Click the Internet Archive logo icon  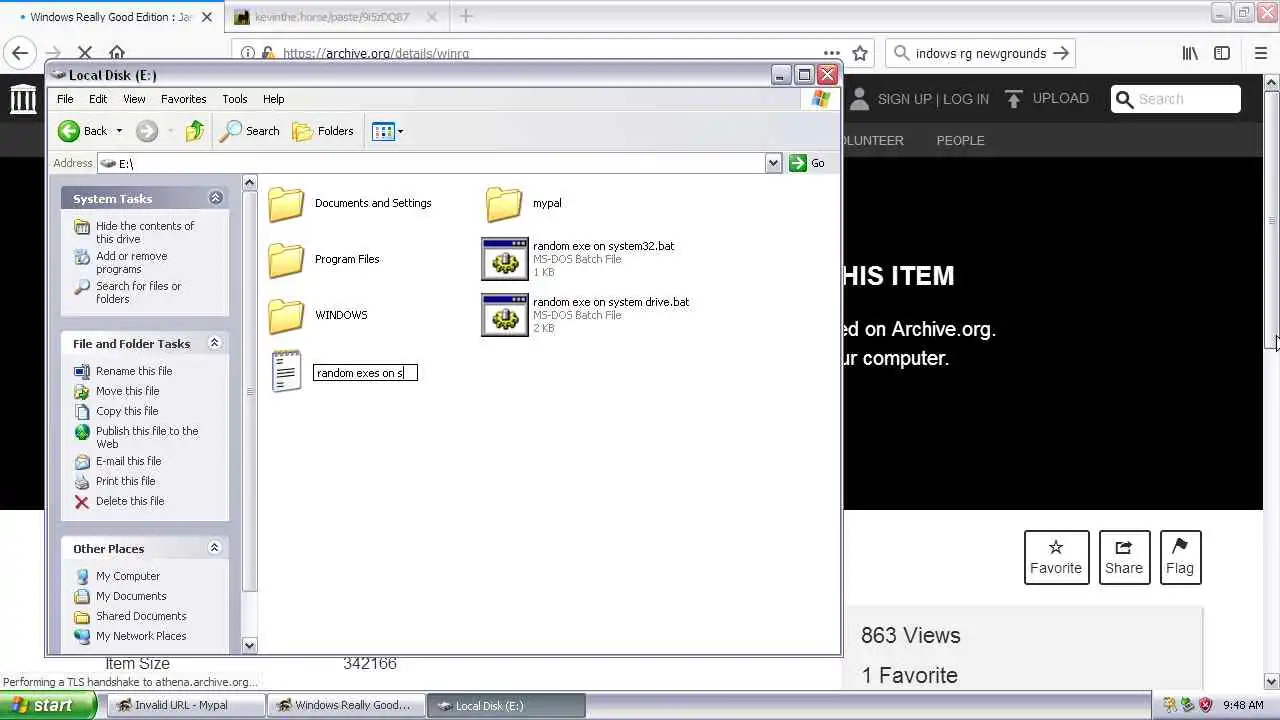[x=23, y=99]
